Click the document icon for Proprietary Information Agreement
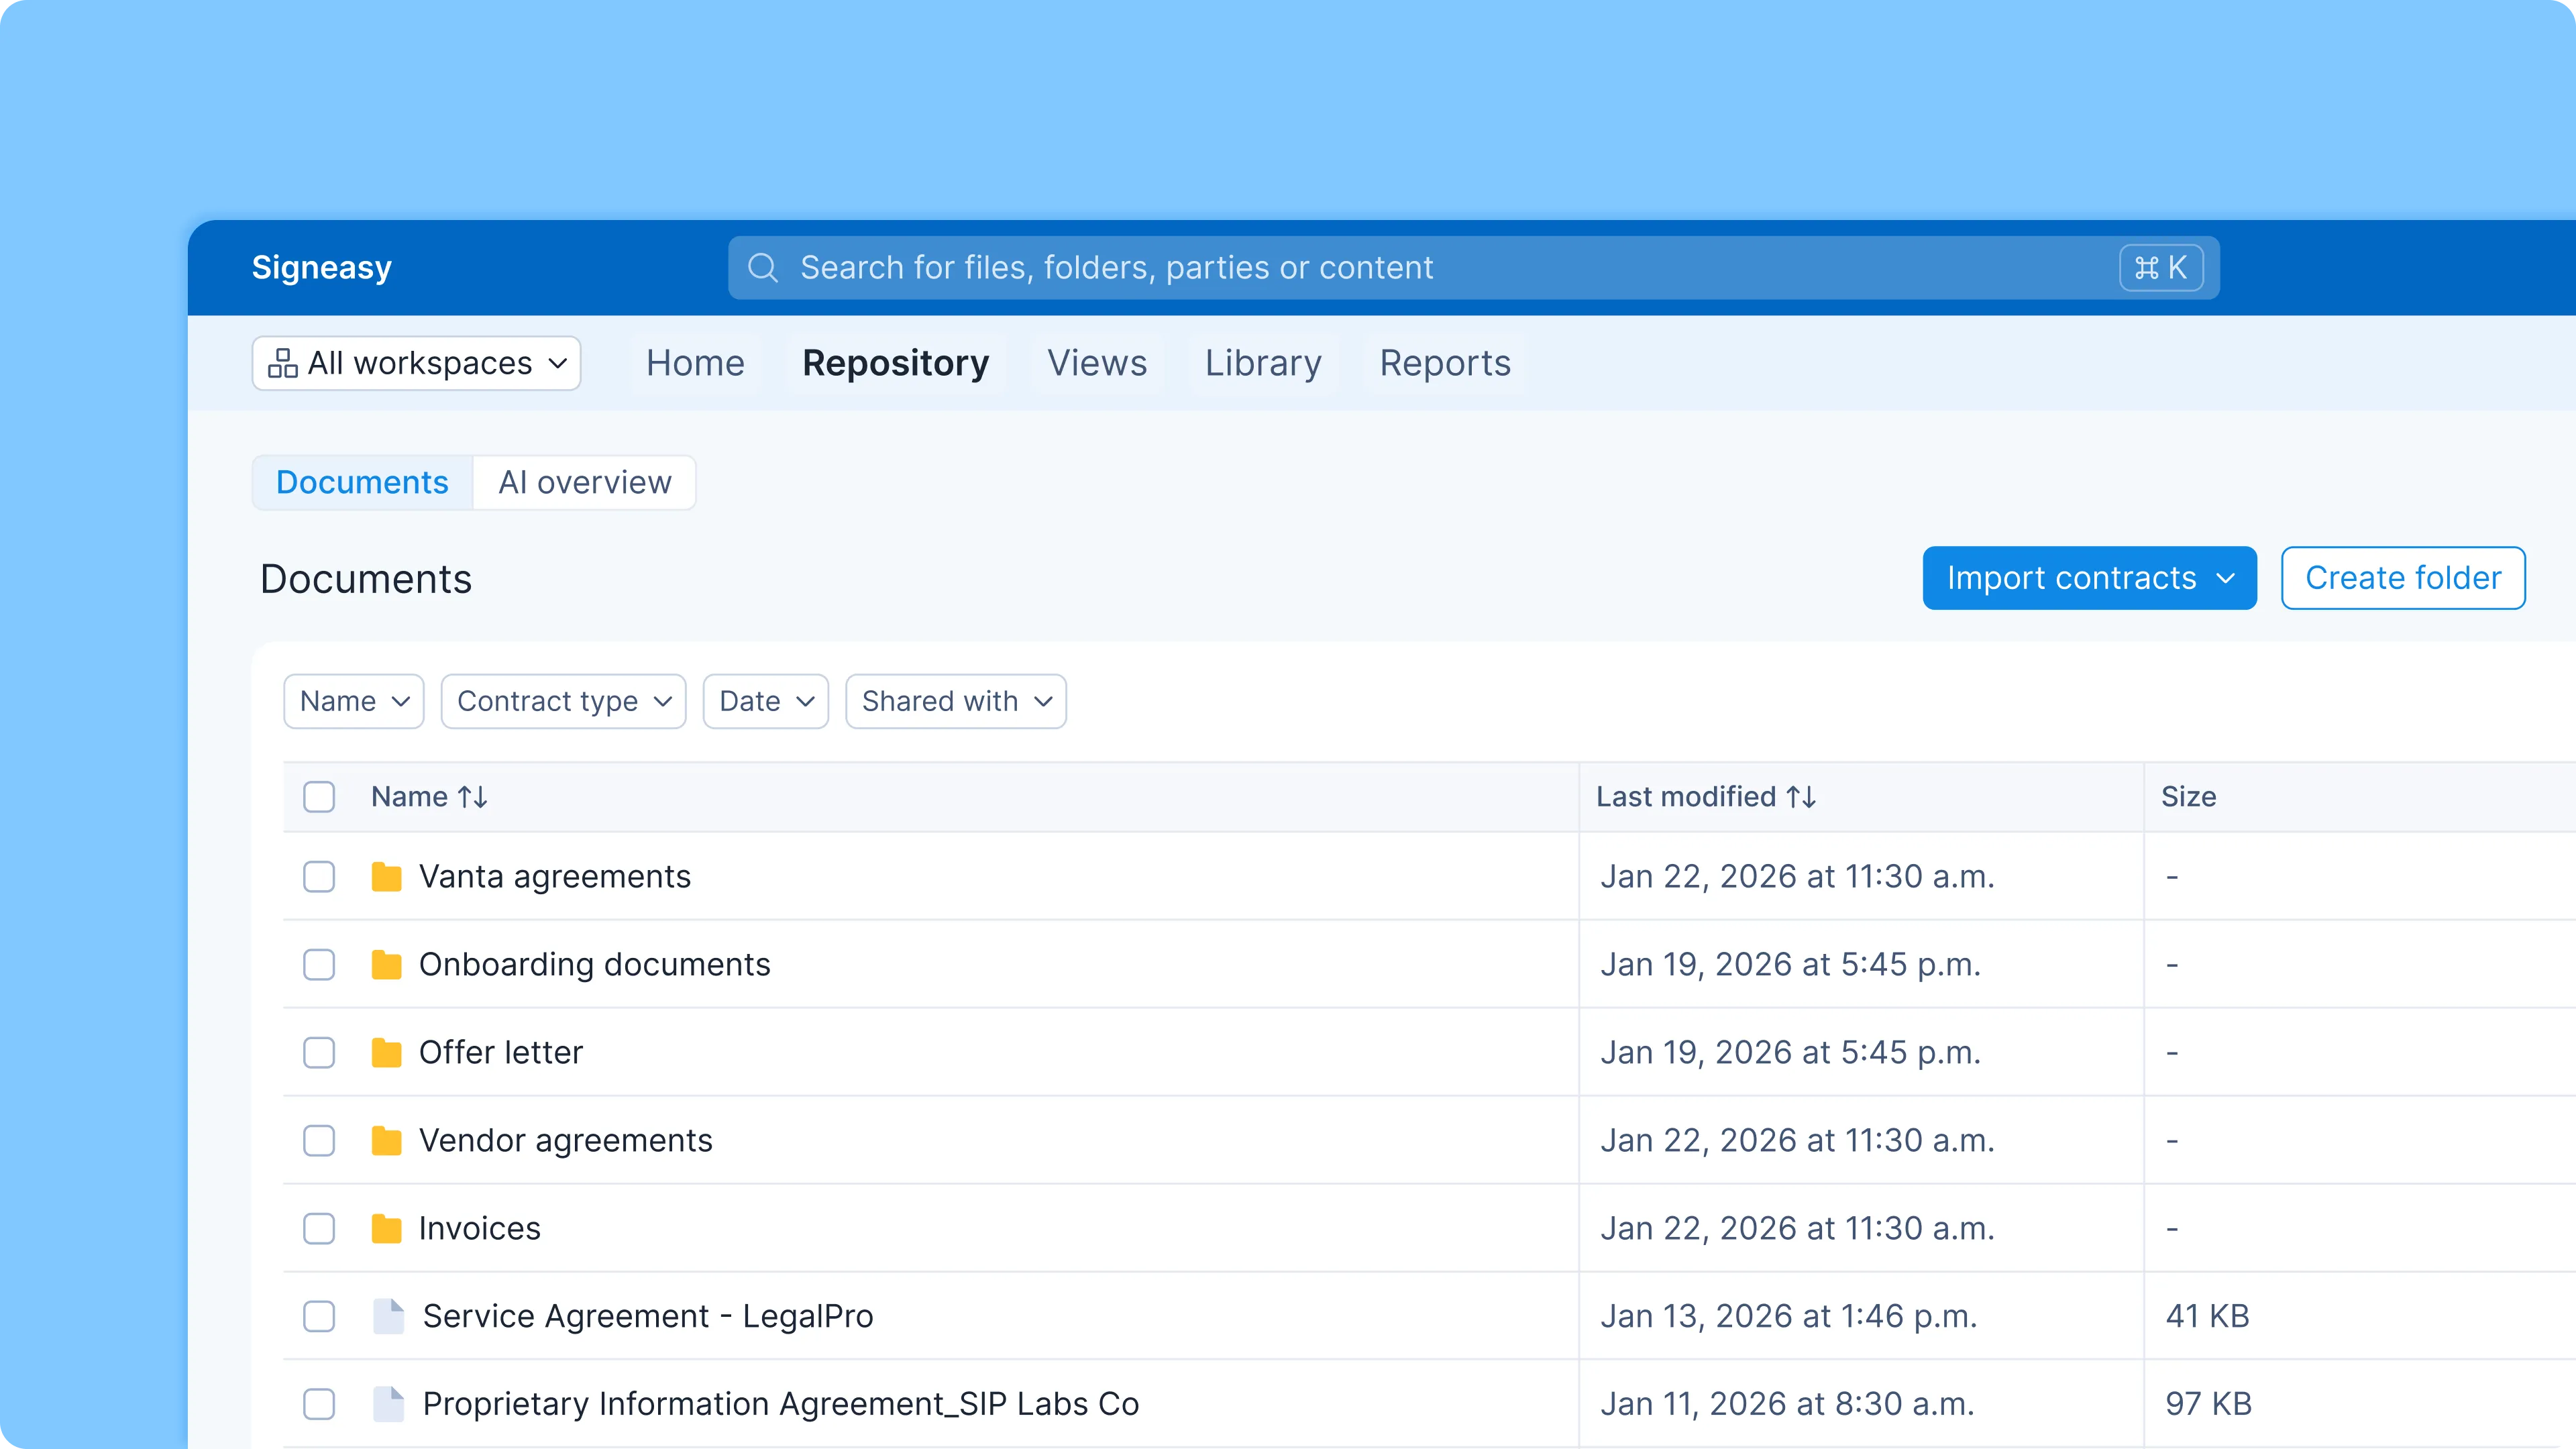The height and width of the screenshot is (1449, 2576). pos(389,1403)
